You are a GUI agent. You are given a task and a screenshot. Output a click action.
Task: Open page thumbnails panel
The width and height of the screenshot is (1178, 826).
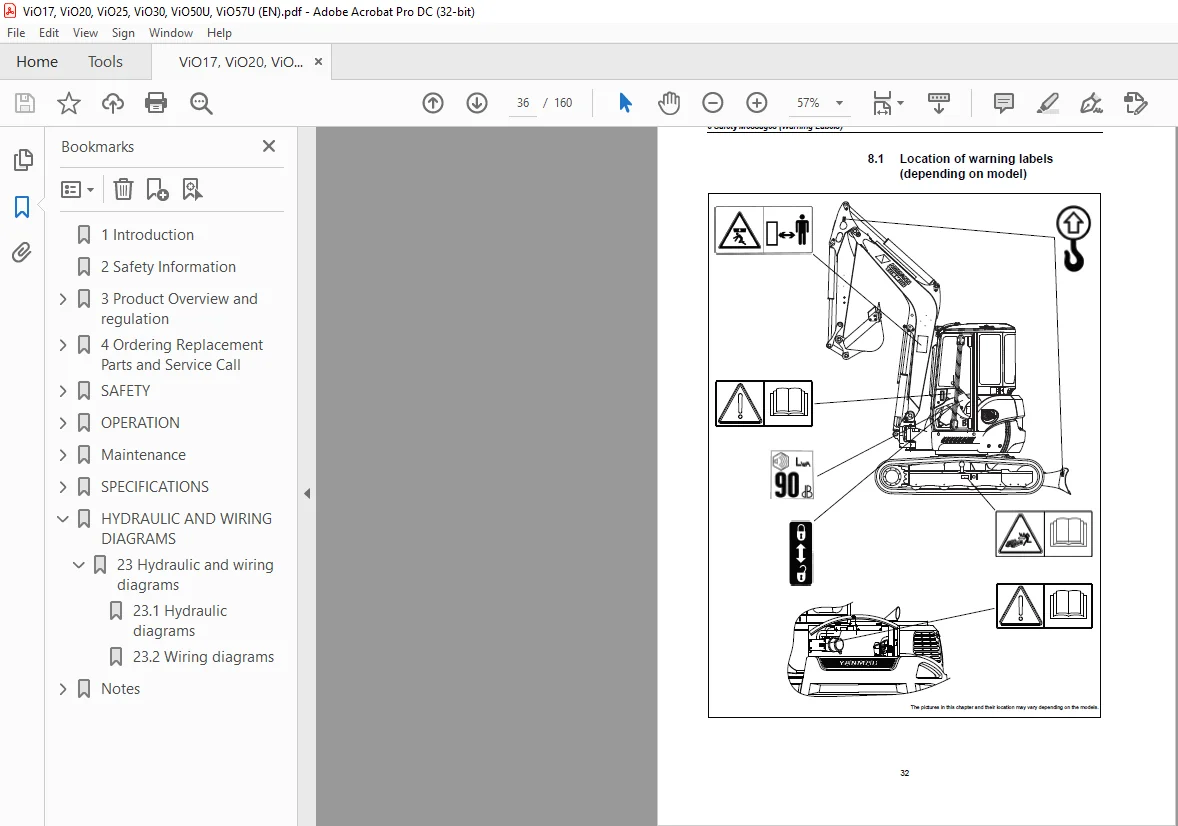(x=23, y=159)
